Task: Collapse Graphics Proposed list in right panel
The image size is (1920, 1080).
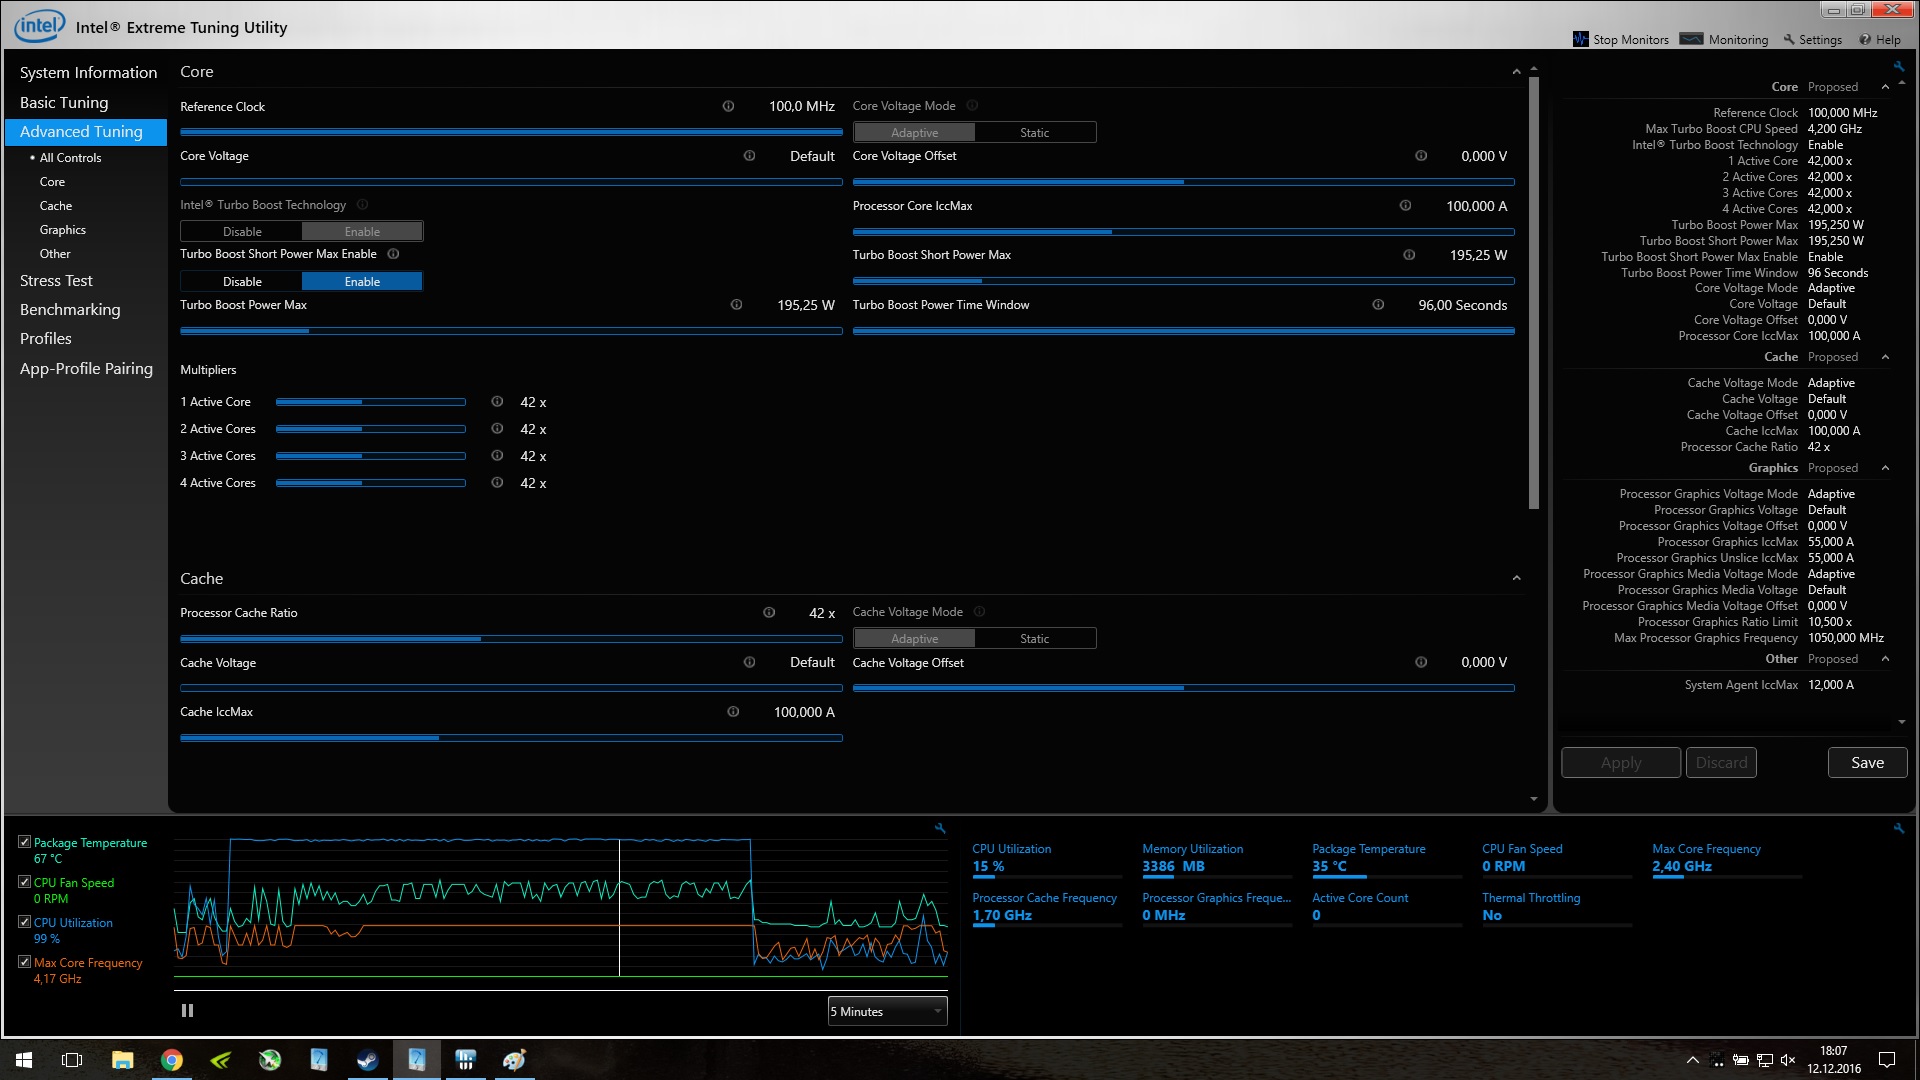Action: click(x=1885, y=468)
